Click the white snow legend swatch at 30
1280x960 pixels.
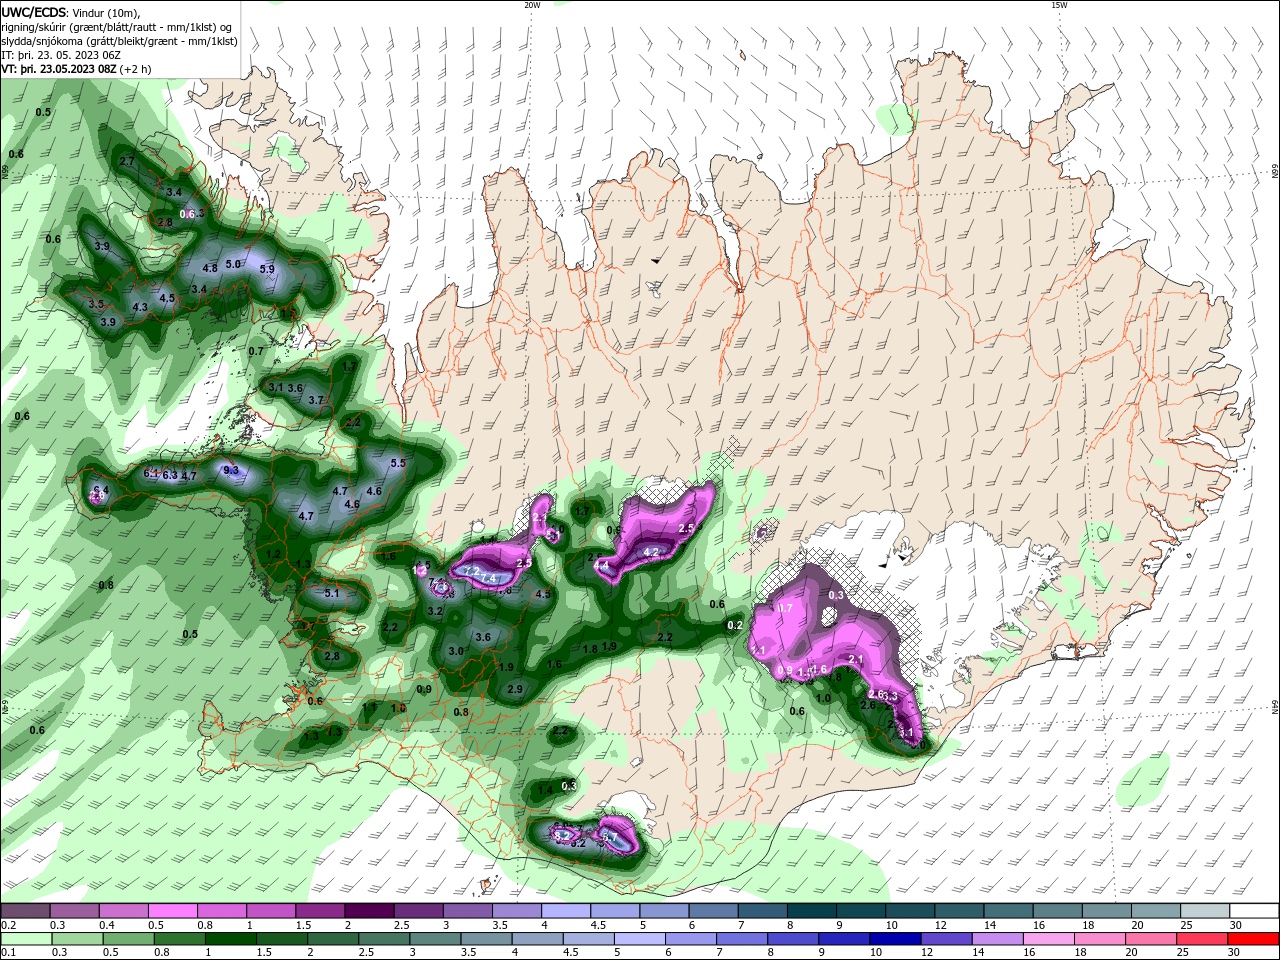[1255, 911]
